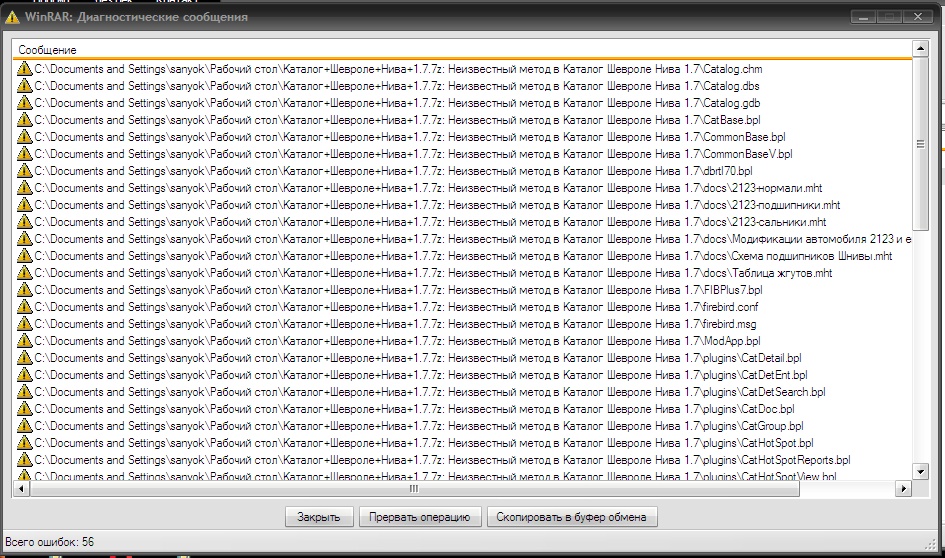
Task: Click the horizontal scrollbar thumb
Action: 415,489
